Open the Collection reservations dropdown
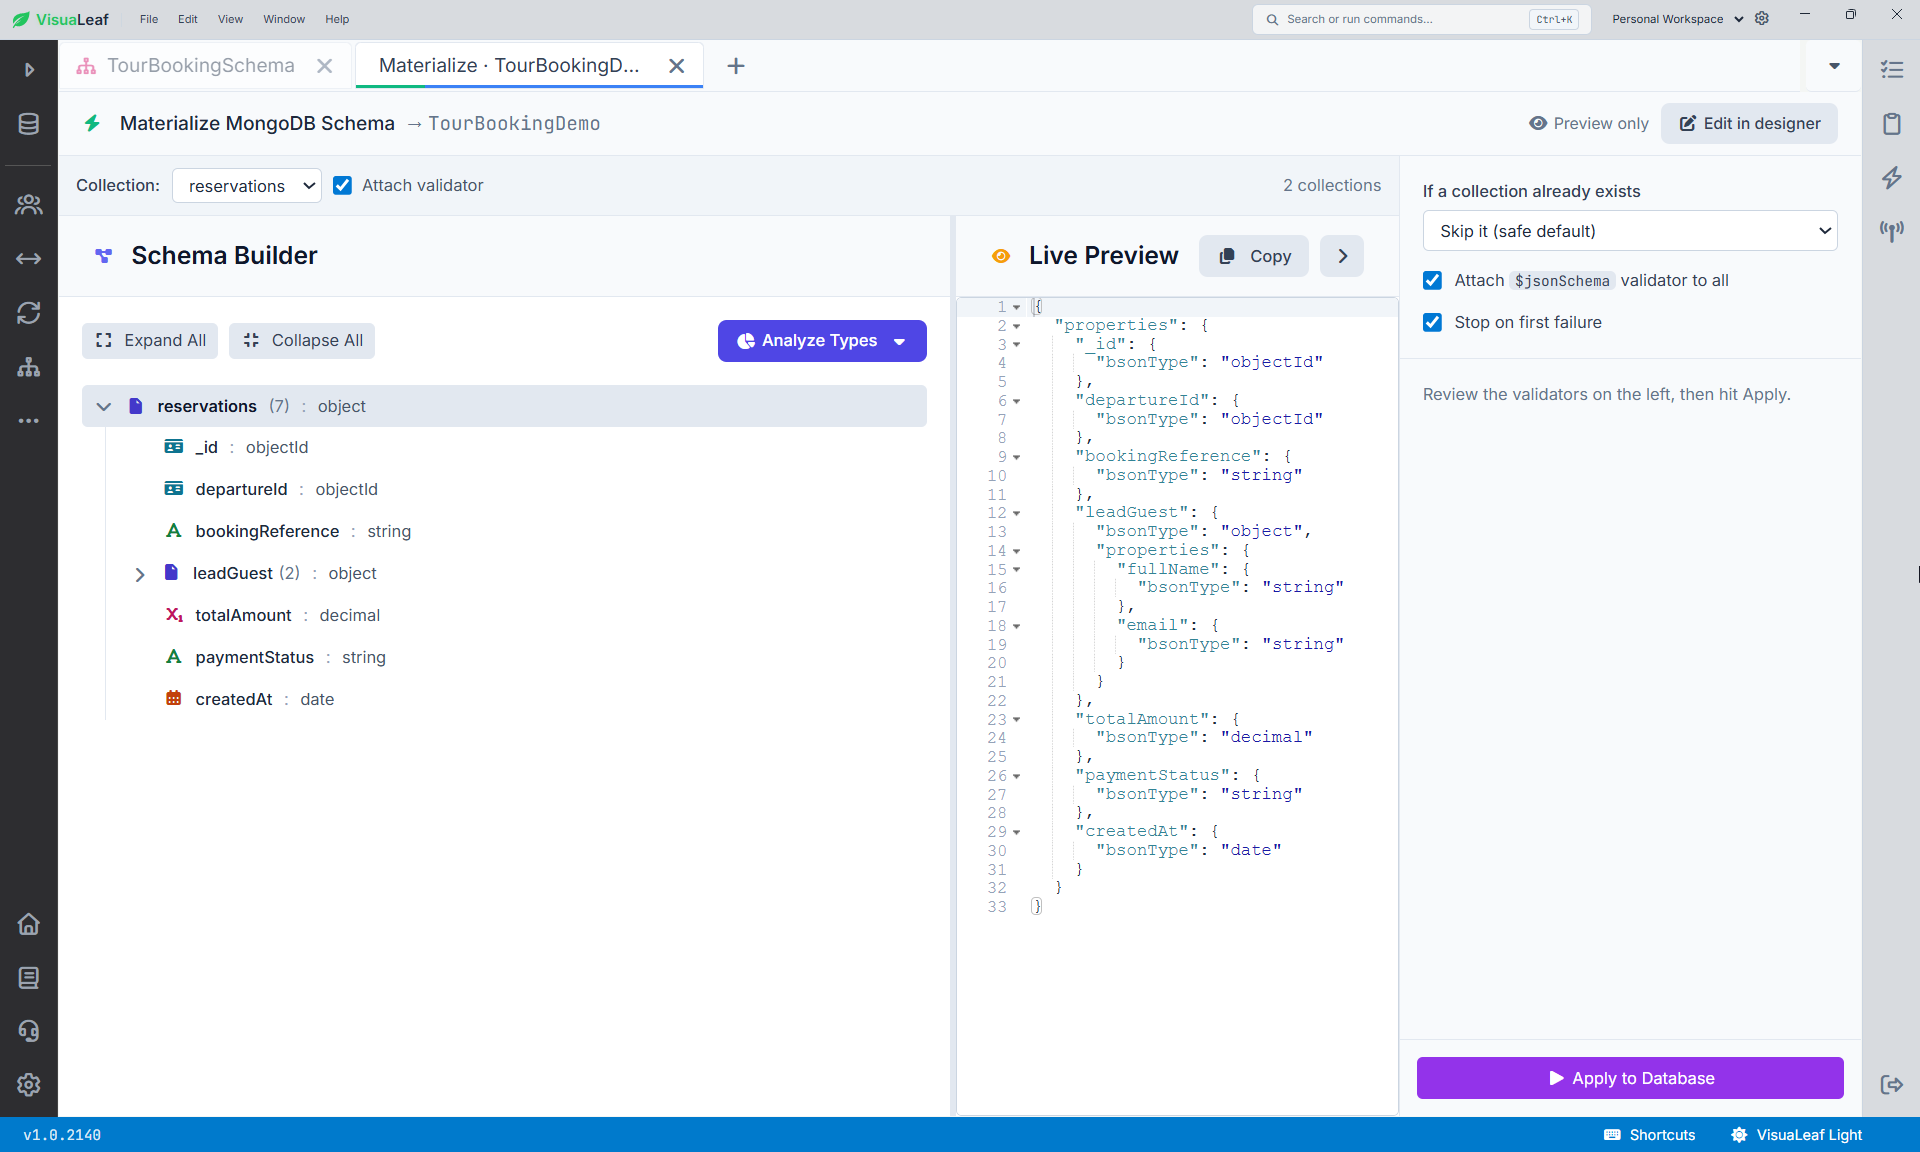Image resolution: width=1920 pixels, height=1152 pixels. pos(247,186)
